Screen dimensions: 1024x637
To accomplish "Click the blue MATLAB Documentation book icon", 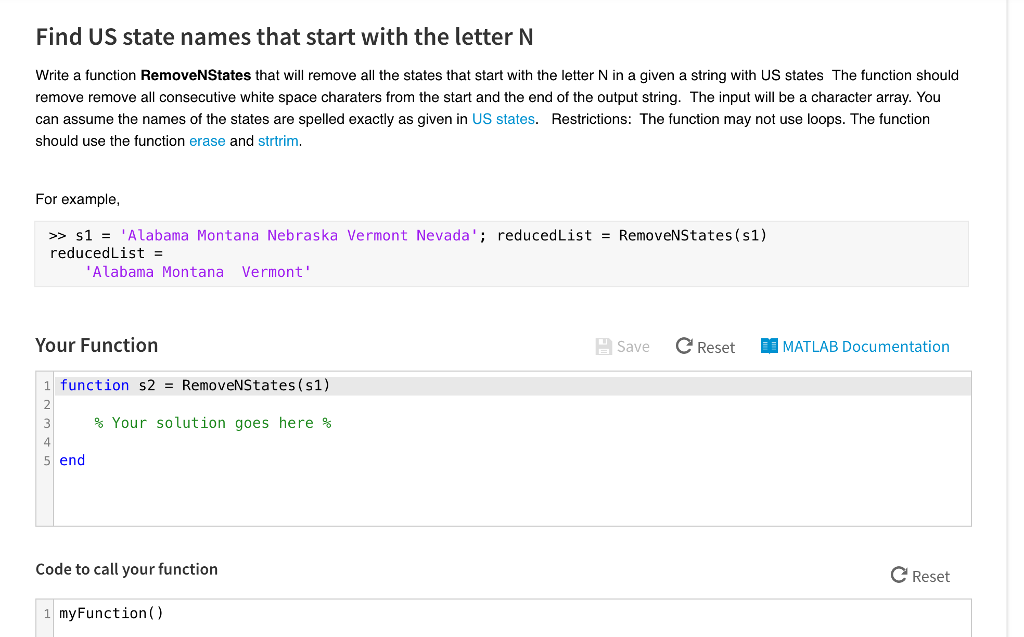I will (769, 346).
